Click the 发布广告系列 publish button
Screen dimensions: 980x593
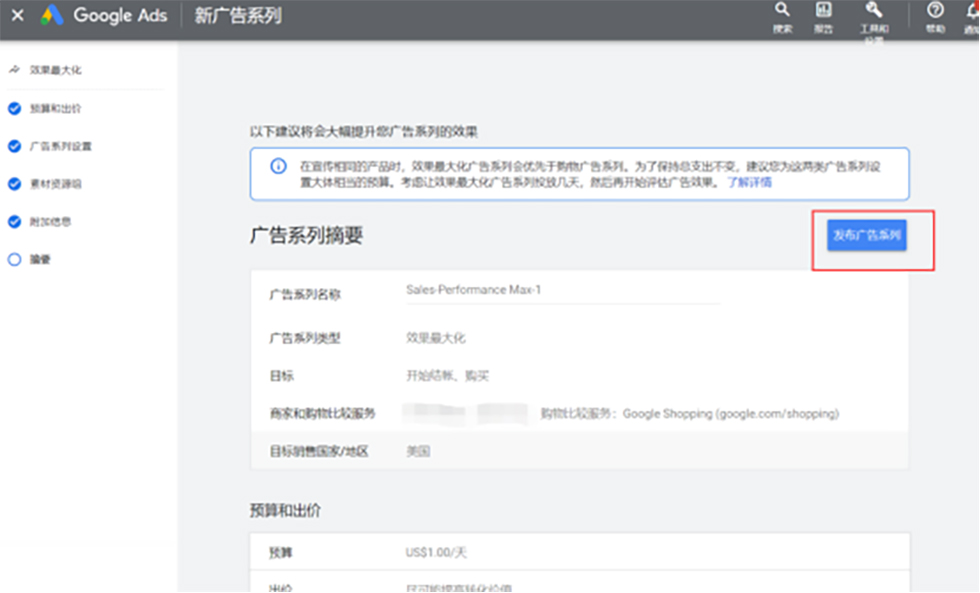[x=867, y=237]
